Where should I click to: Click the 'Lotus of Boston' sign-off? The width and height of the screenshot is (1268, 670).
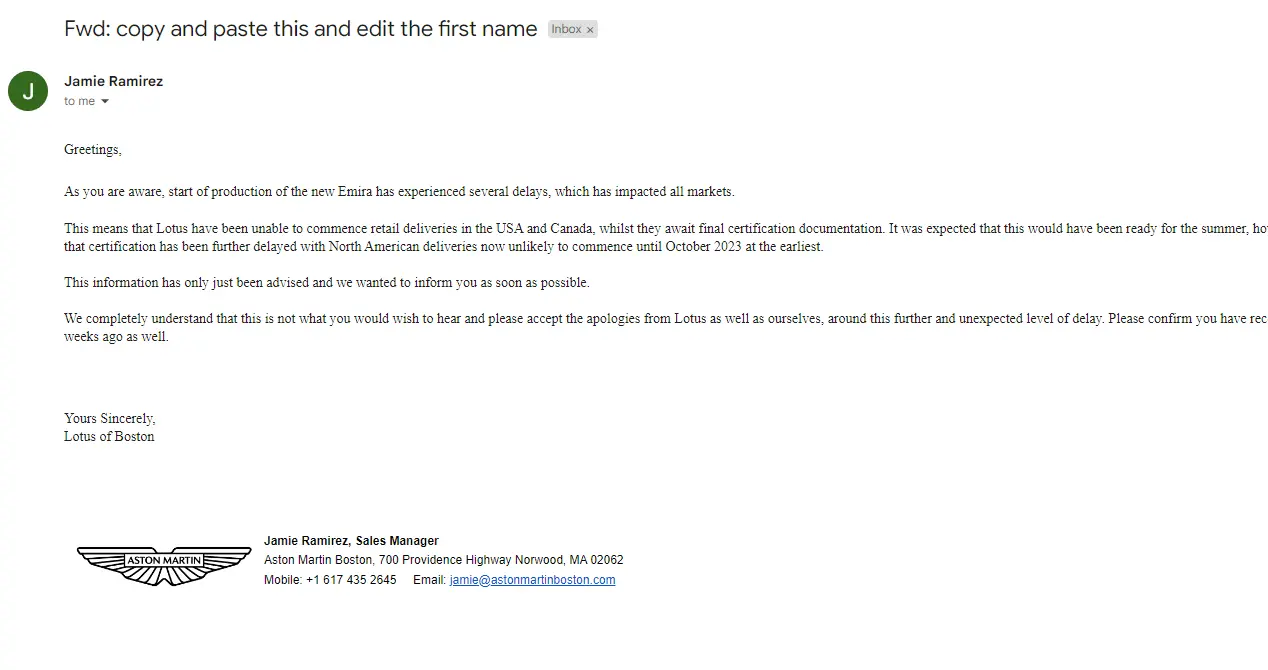[x=109, y=437]
